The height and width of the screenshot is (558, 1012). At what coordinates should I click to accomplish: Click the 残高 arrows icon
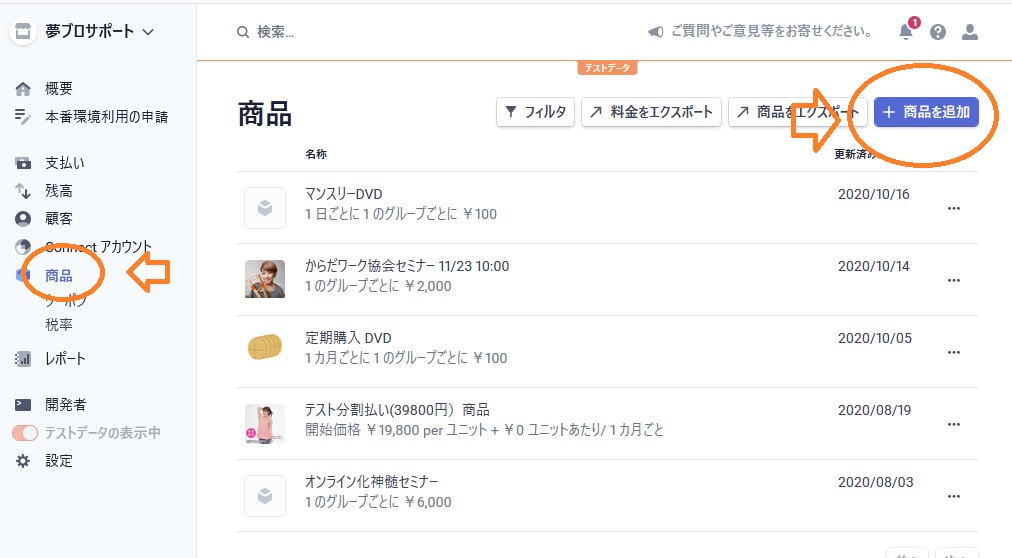click(23, 191)
